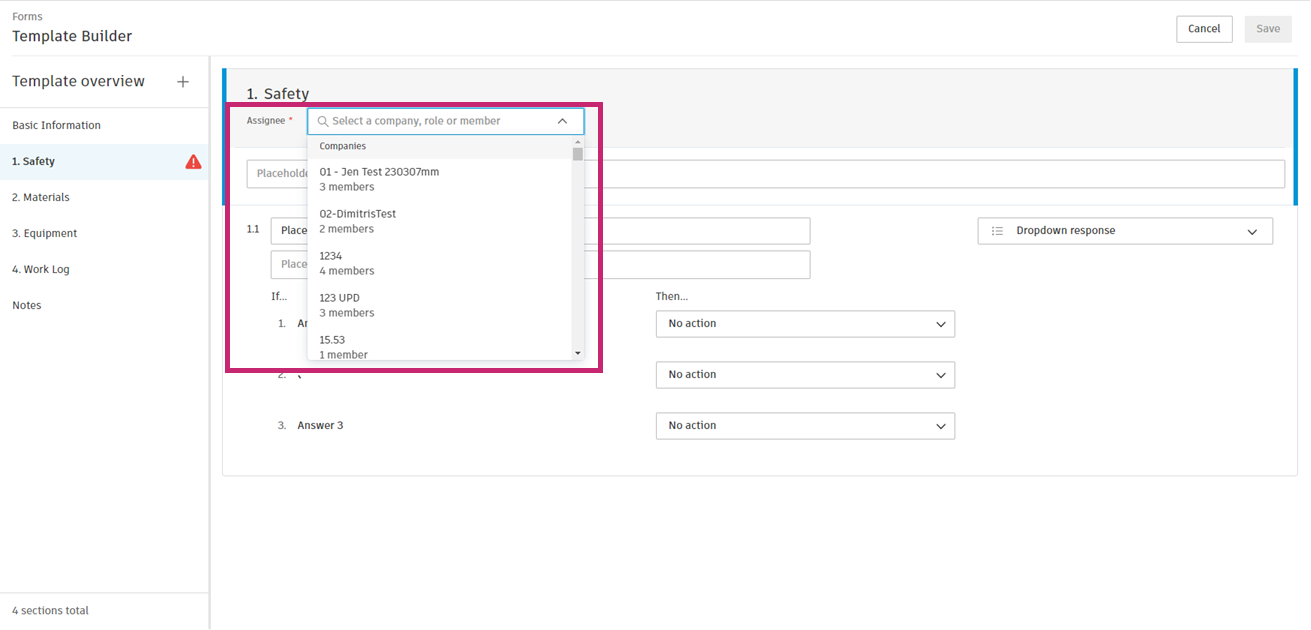
Task: Click the search magnifier icon in Assignee field
Action: point(322,121)
